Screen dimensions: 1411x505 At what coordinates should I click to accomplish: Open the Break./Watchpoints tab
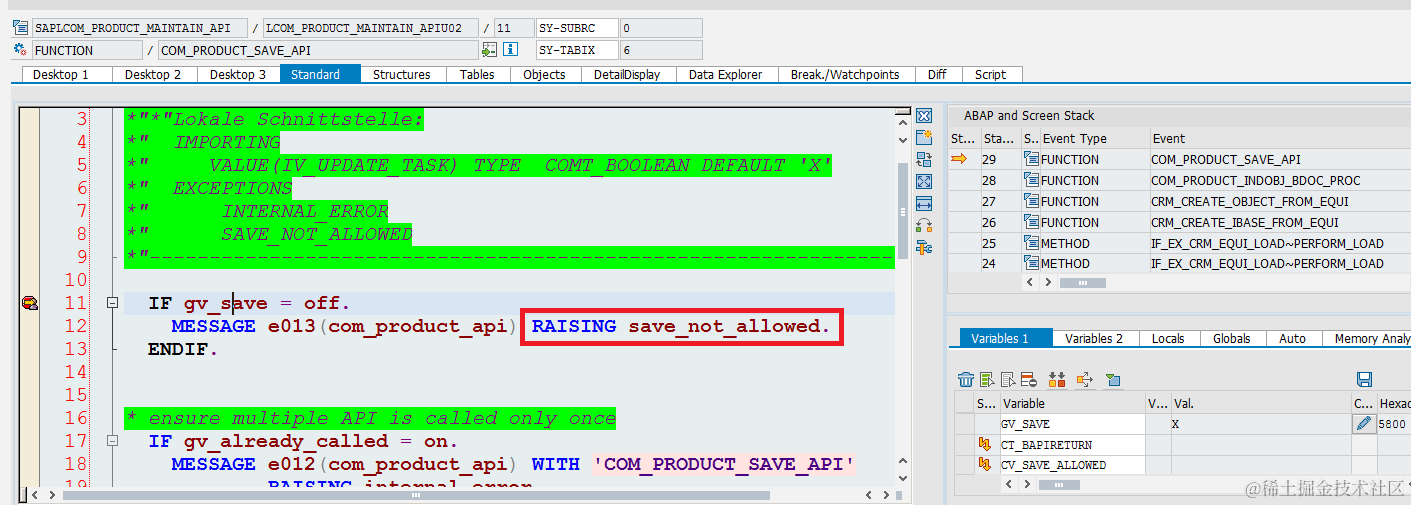point(845,74)
